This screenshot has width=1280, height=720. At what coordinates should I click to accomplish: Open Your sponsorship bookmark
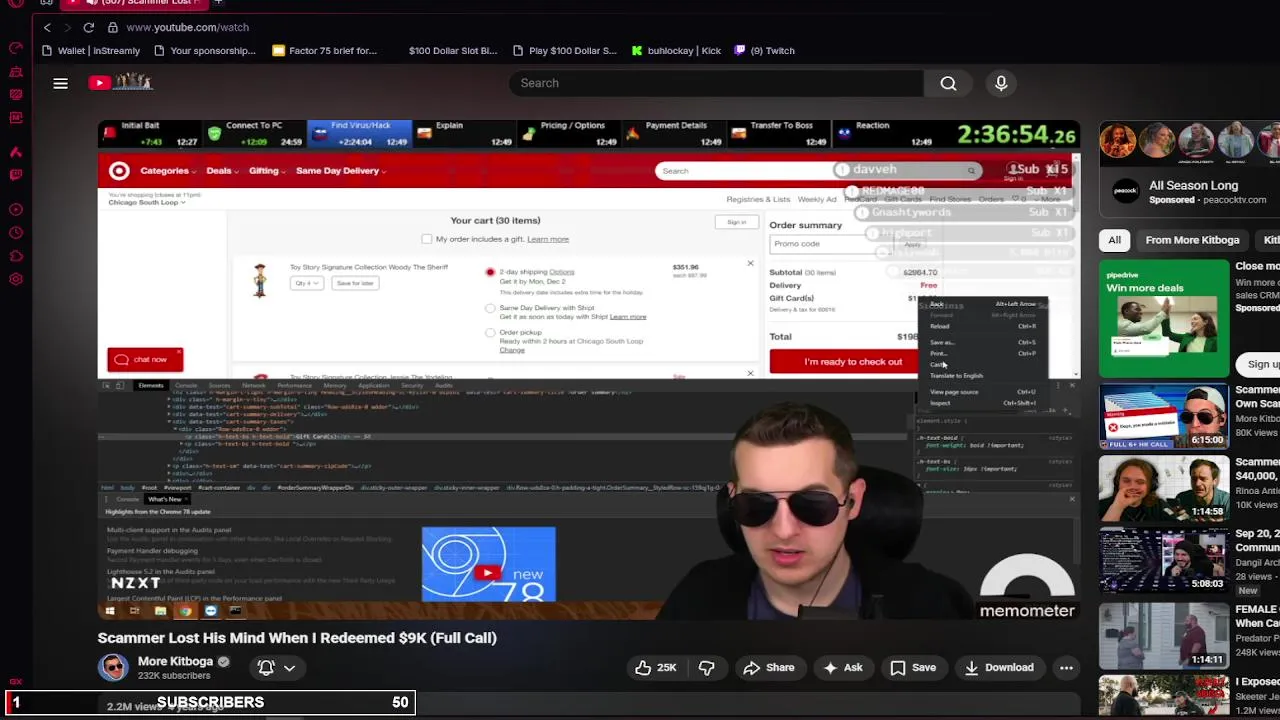pos(204,50)
